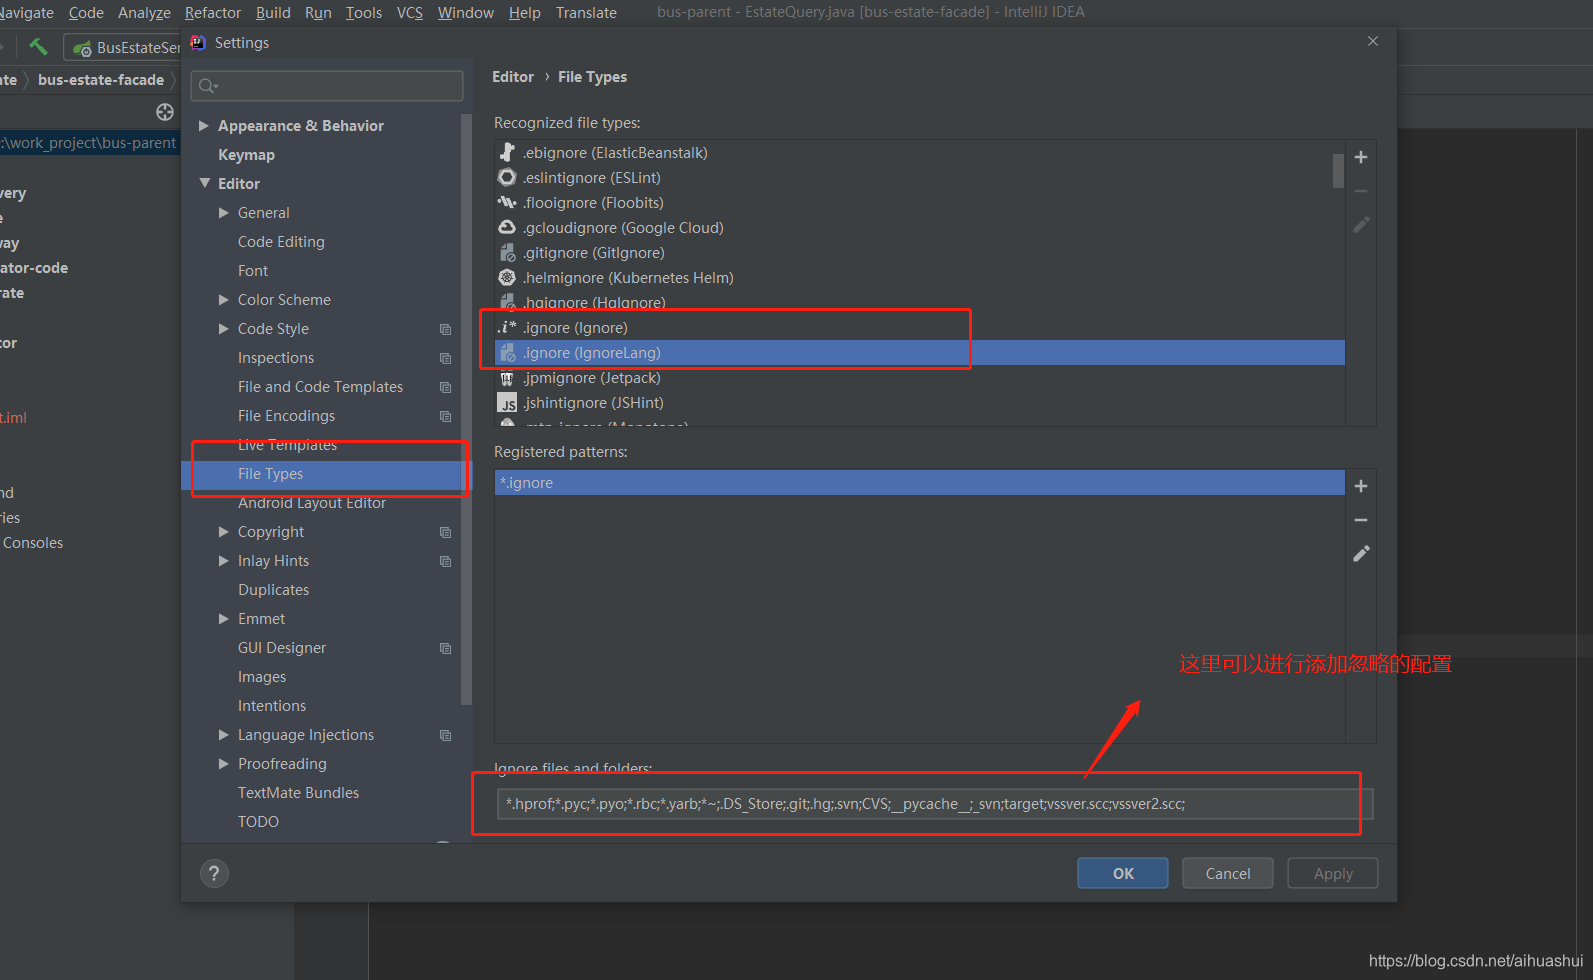Click the Apply button

tap(1332, 873)
